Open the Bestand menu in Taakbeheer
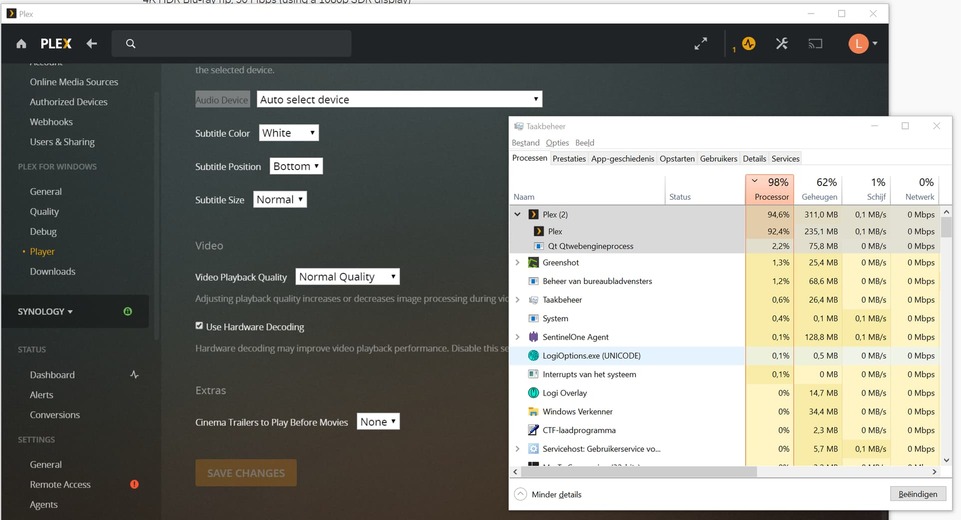Screen dimensions: 961x520 point(525,143)
